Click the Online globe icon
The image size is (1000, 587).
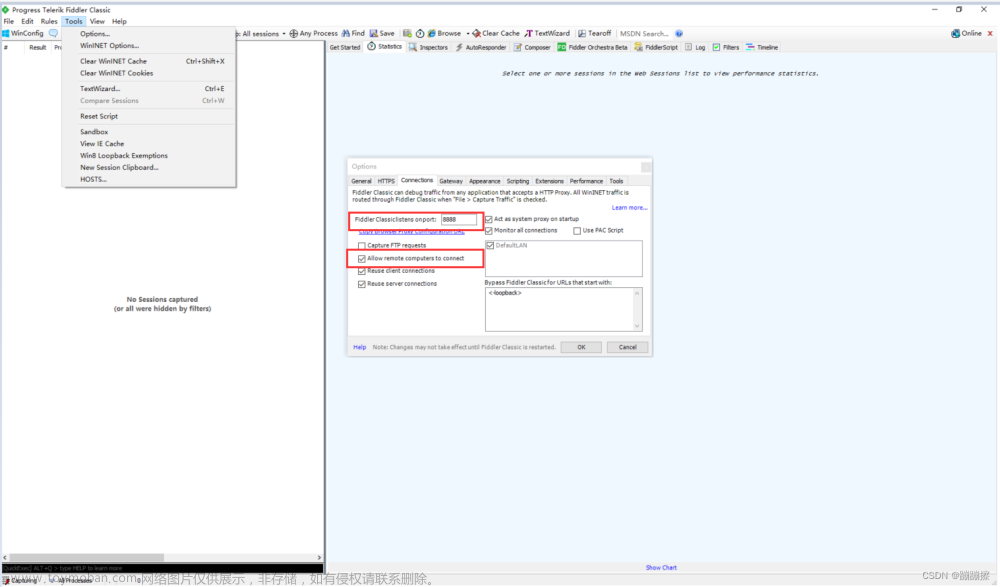pyautogui.click(x=955, y=33)
